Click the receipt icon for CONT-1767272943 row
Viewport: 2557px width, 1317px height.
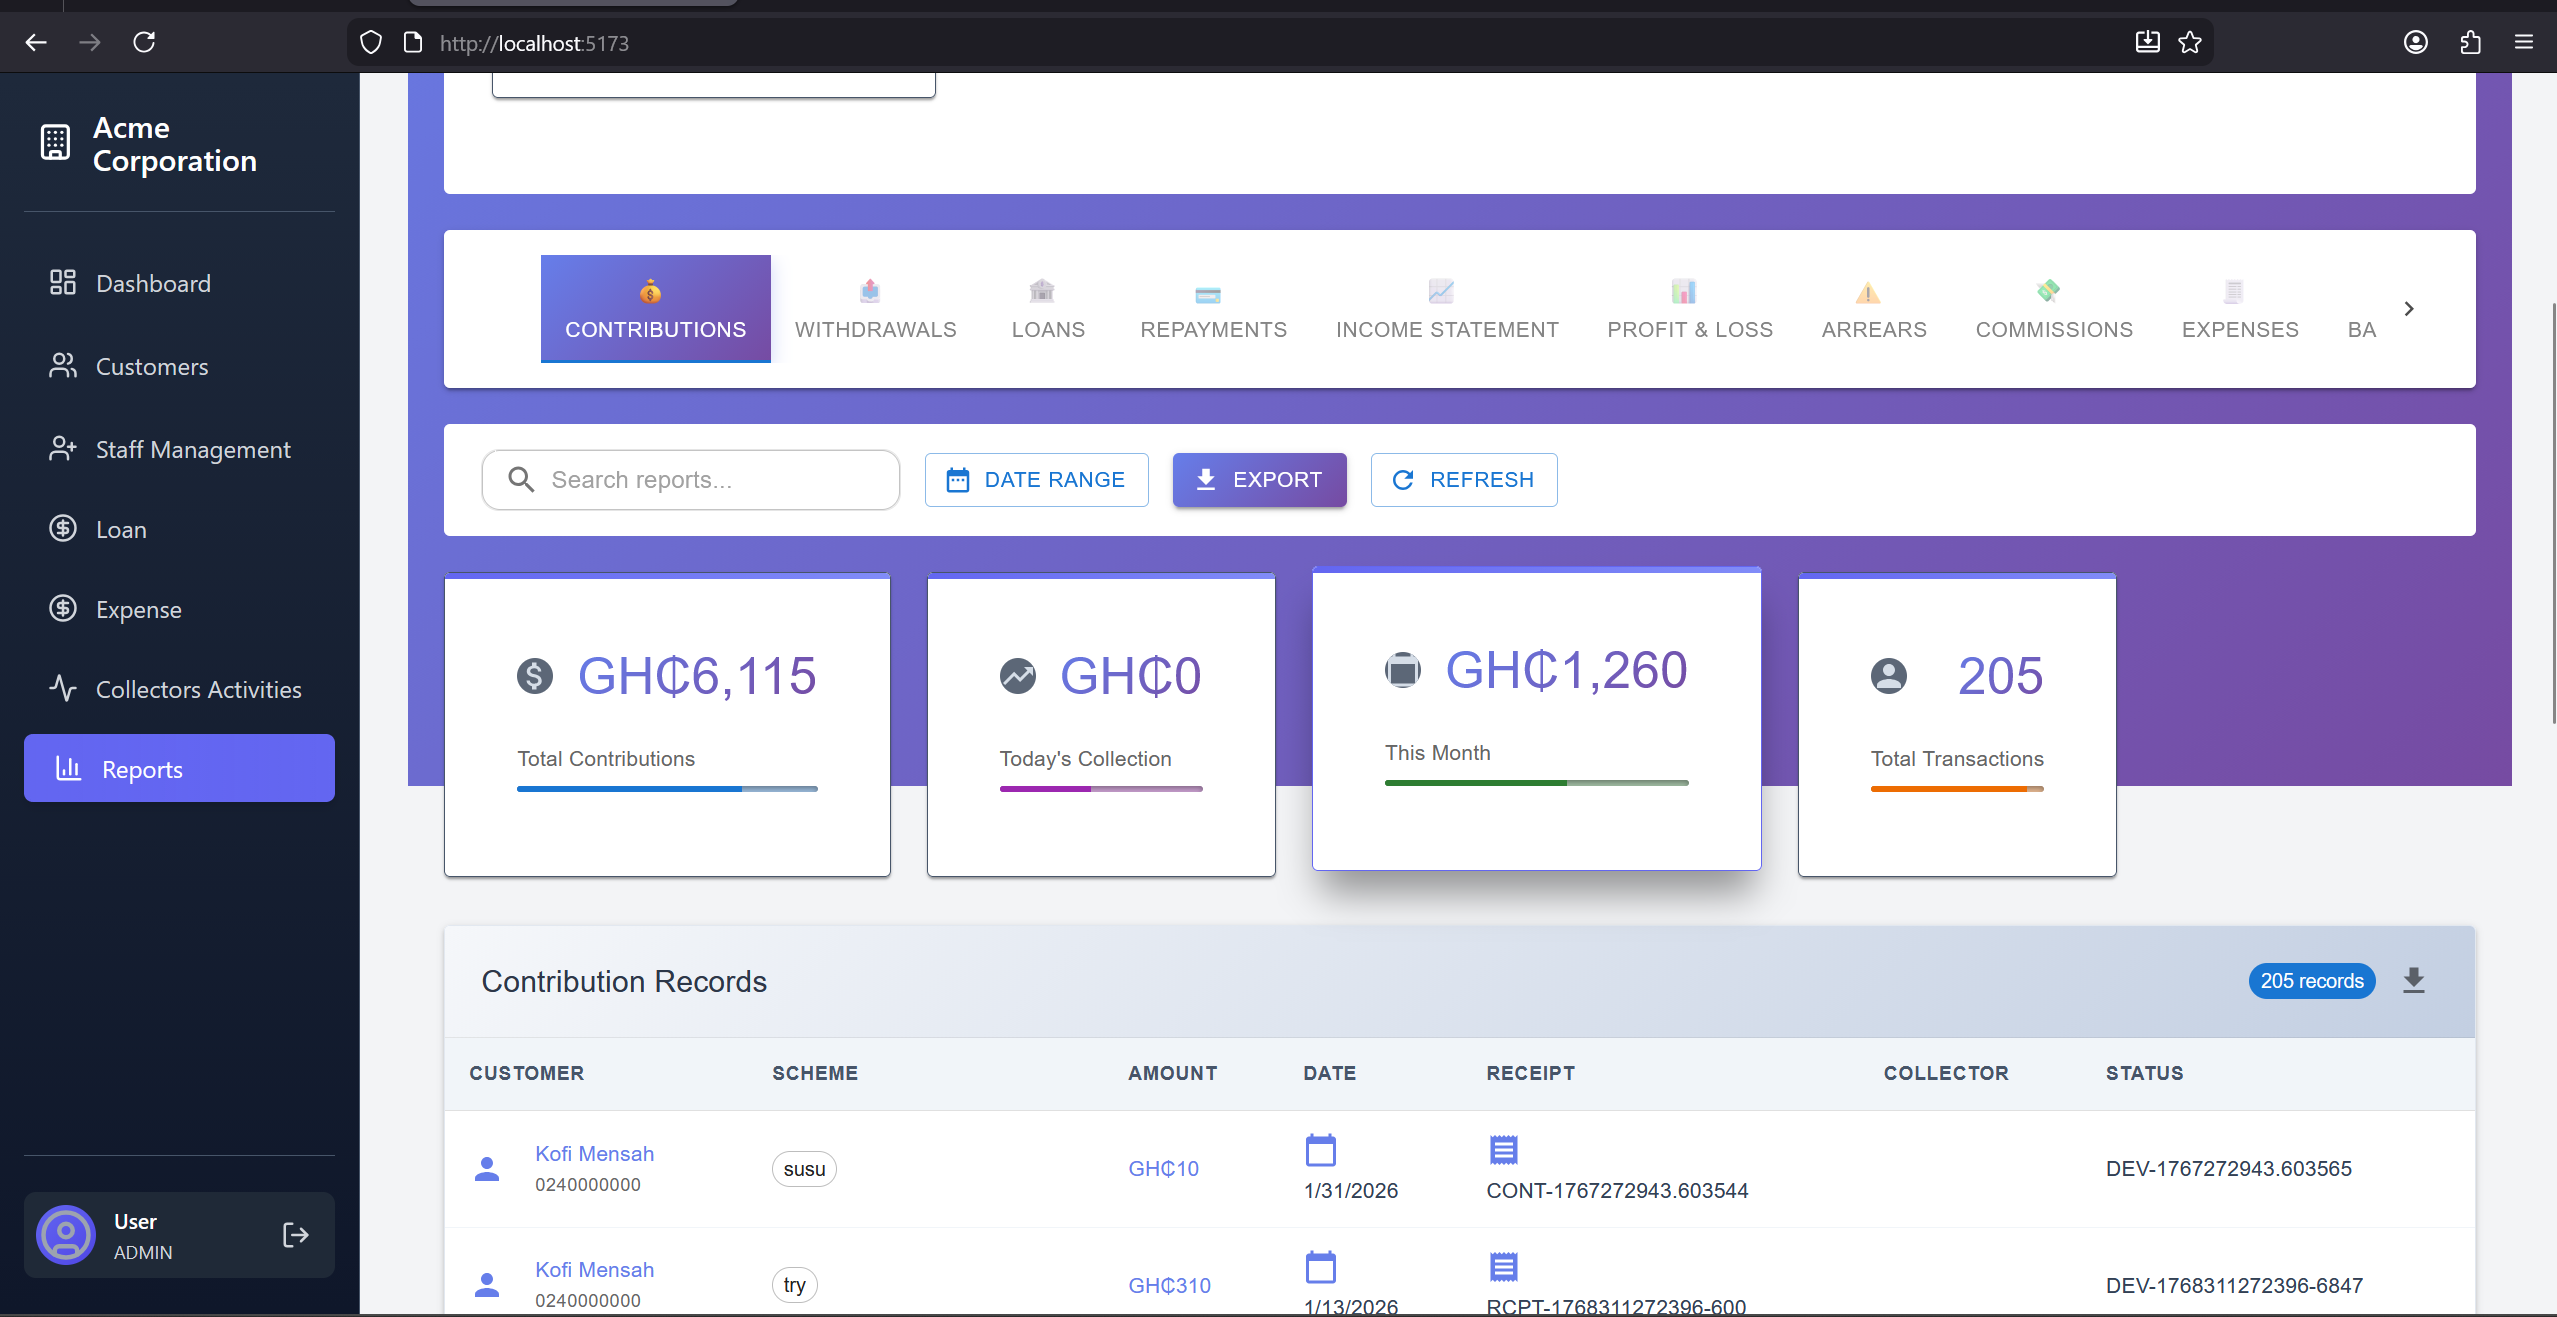point(1503,1150)
